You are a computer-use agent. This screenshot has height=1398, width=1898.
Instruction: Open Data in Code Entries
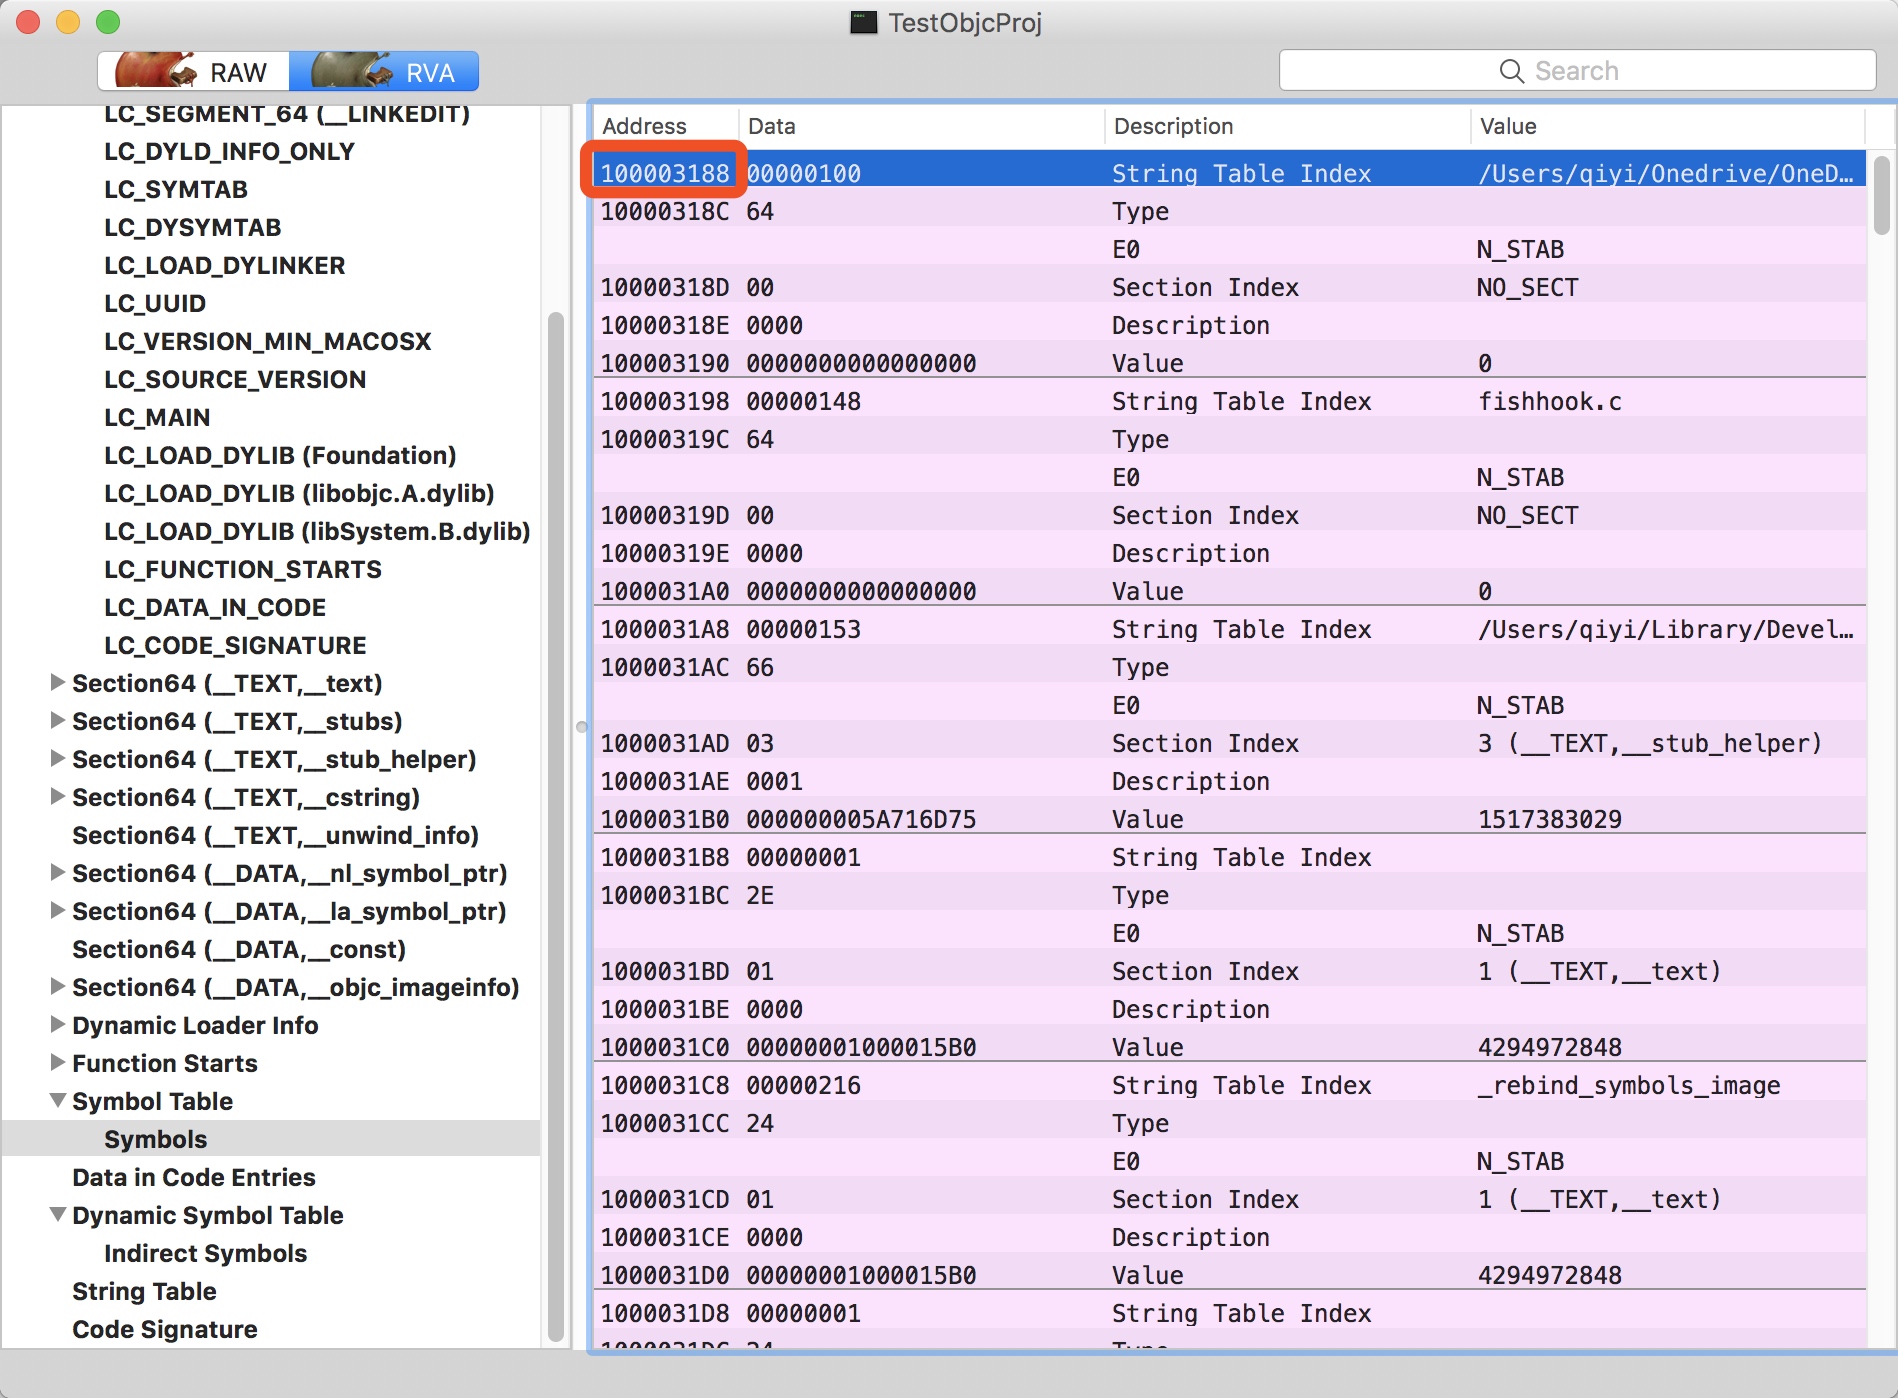point(193,1177)
